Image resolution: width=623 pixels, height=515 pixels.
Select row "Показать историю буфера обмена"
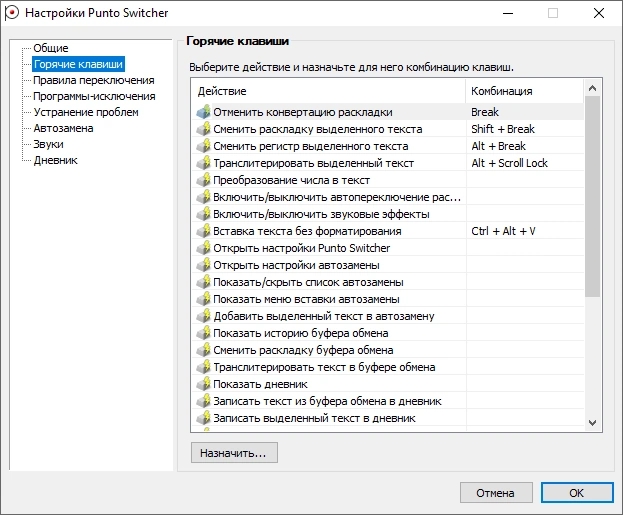coord(388,333)
